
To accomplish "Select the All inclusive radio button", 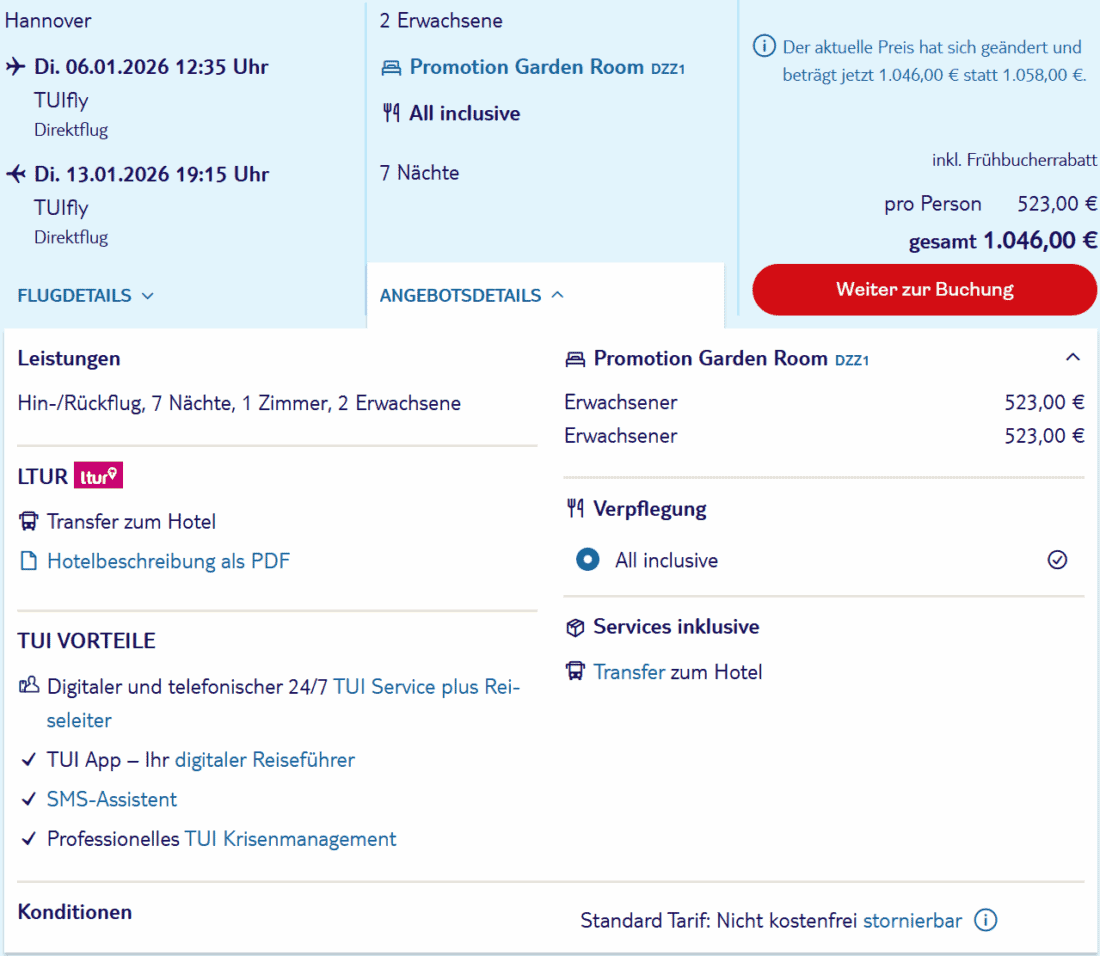I will coord(588,560).
